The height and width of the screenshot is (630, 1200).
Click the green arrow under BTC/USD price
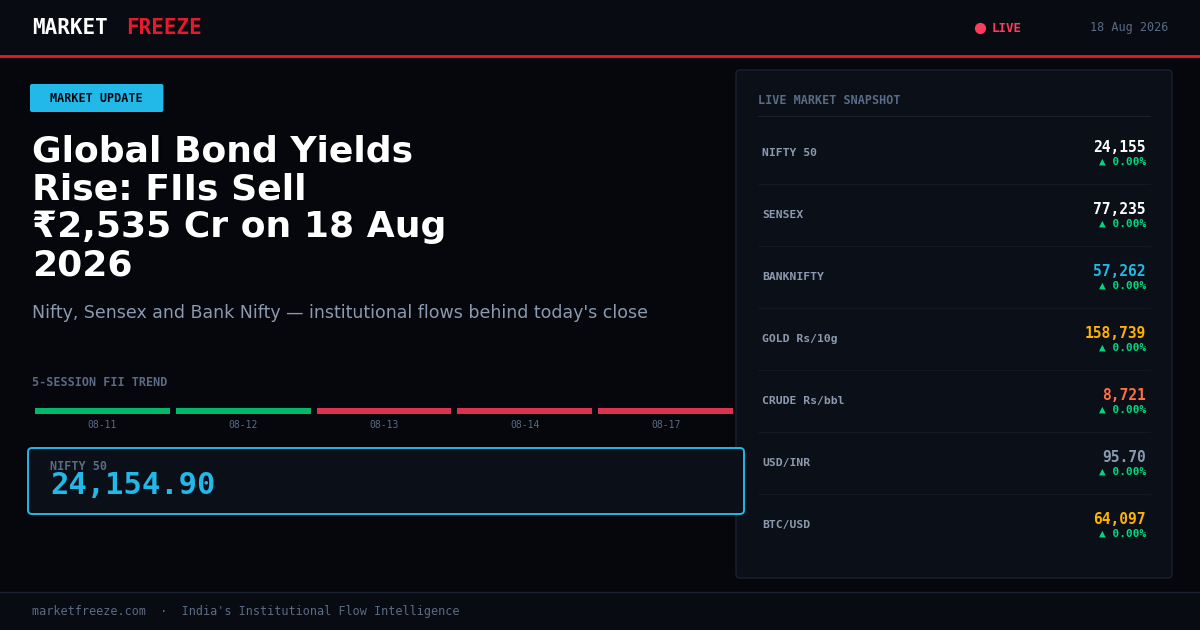point(1103,534)
